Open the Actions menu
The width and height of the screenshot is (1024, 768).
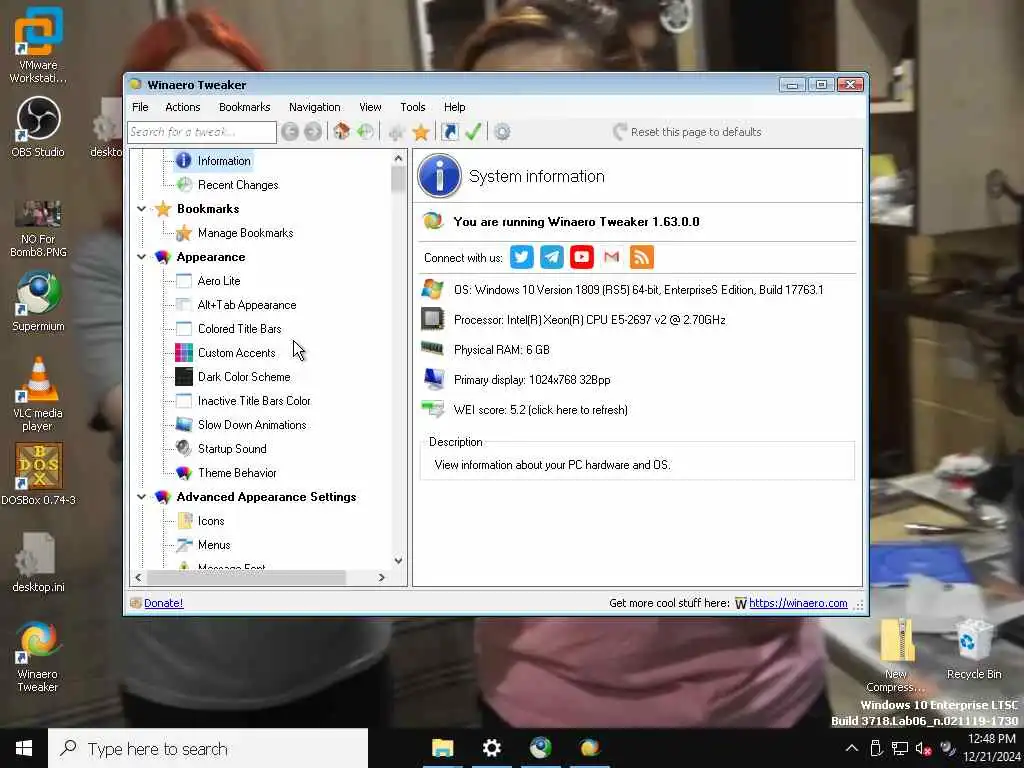(182, 107)
